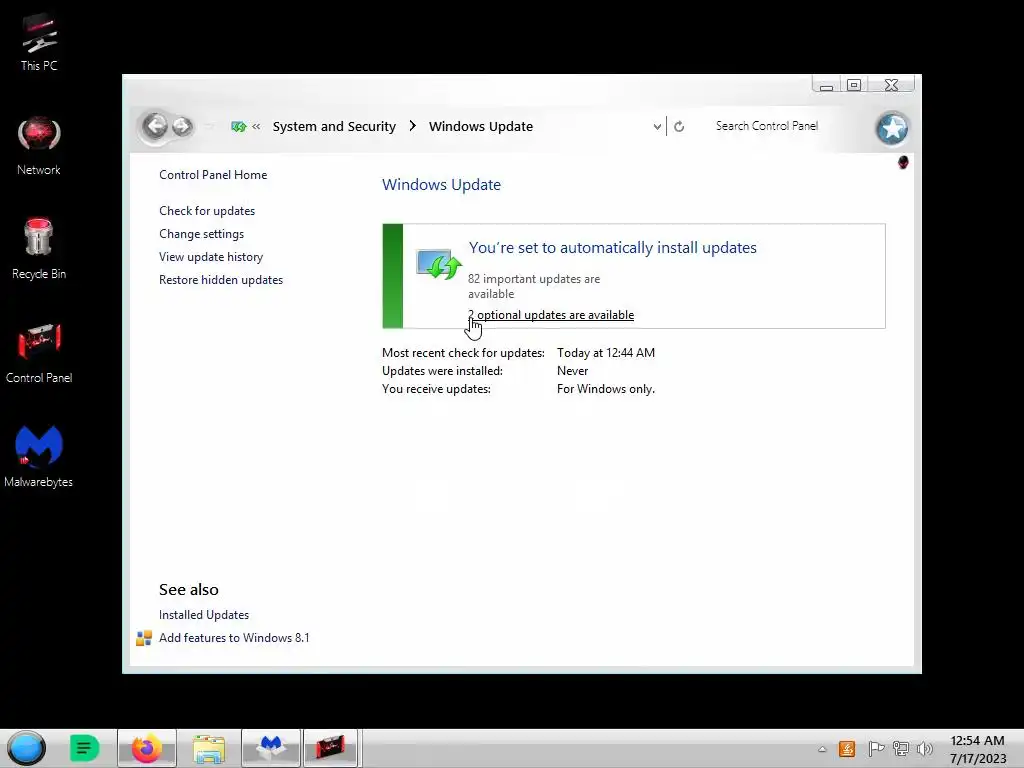This screenshot has height=768, width=1024.
Task: Open Action Center flag in tray
Action: pyautogui.click(x=876, y=749)
